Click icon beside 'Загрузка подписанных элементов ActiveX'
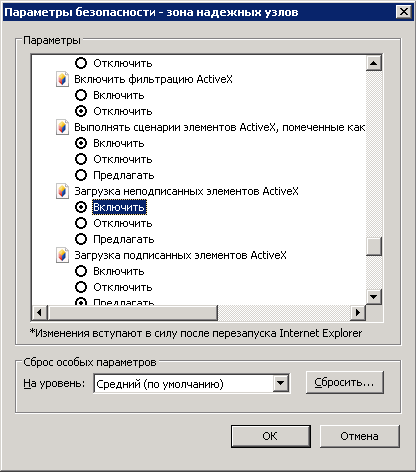 click(62, 255)
